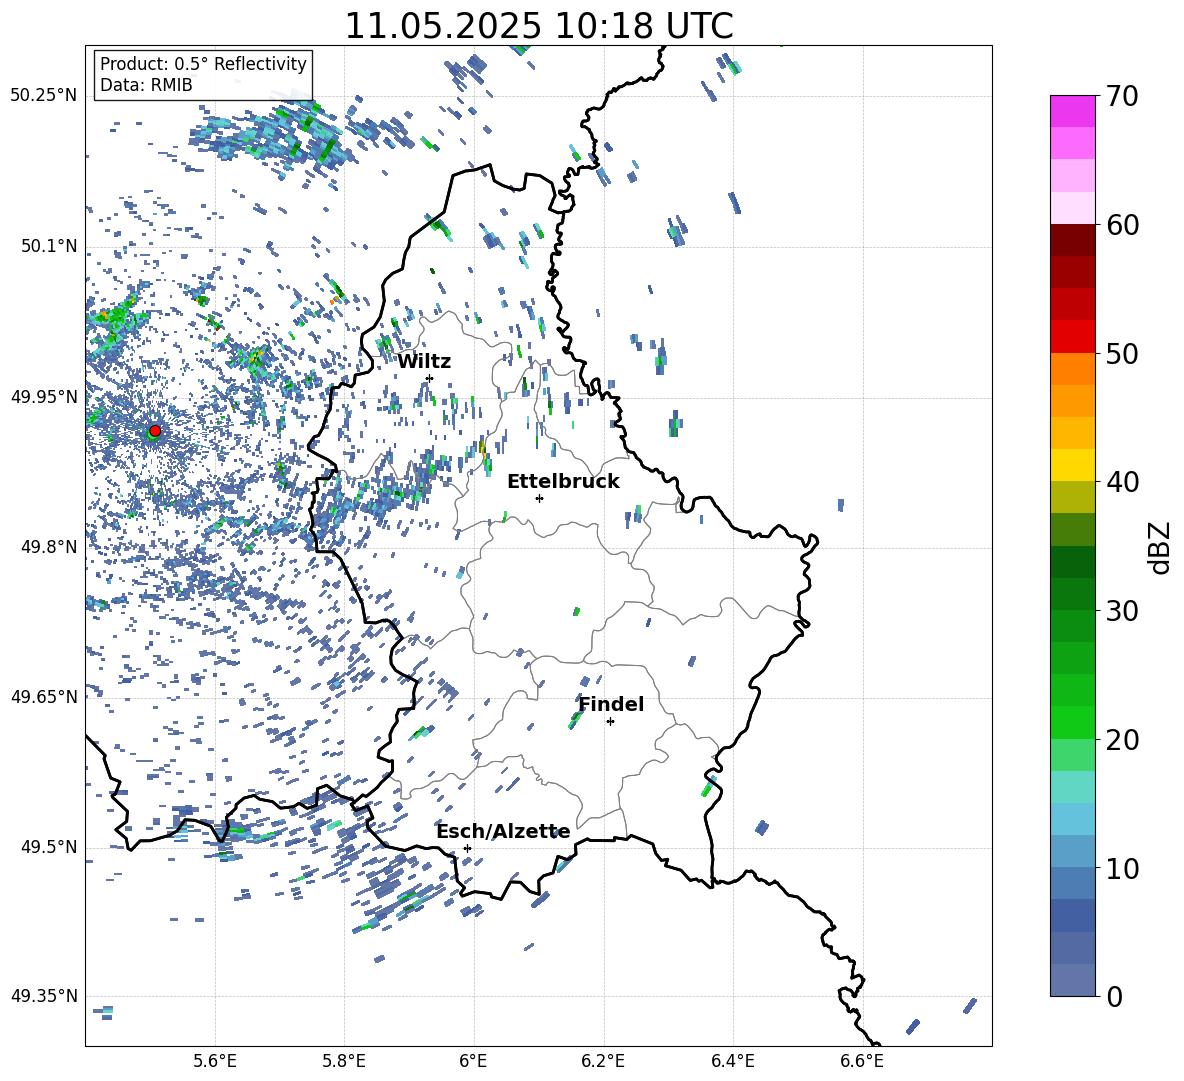Click the 20 colorbar tick label
The image size is (1184, 1081).
click(x=1122, y=740)
